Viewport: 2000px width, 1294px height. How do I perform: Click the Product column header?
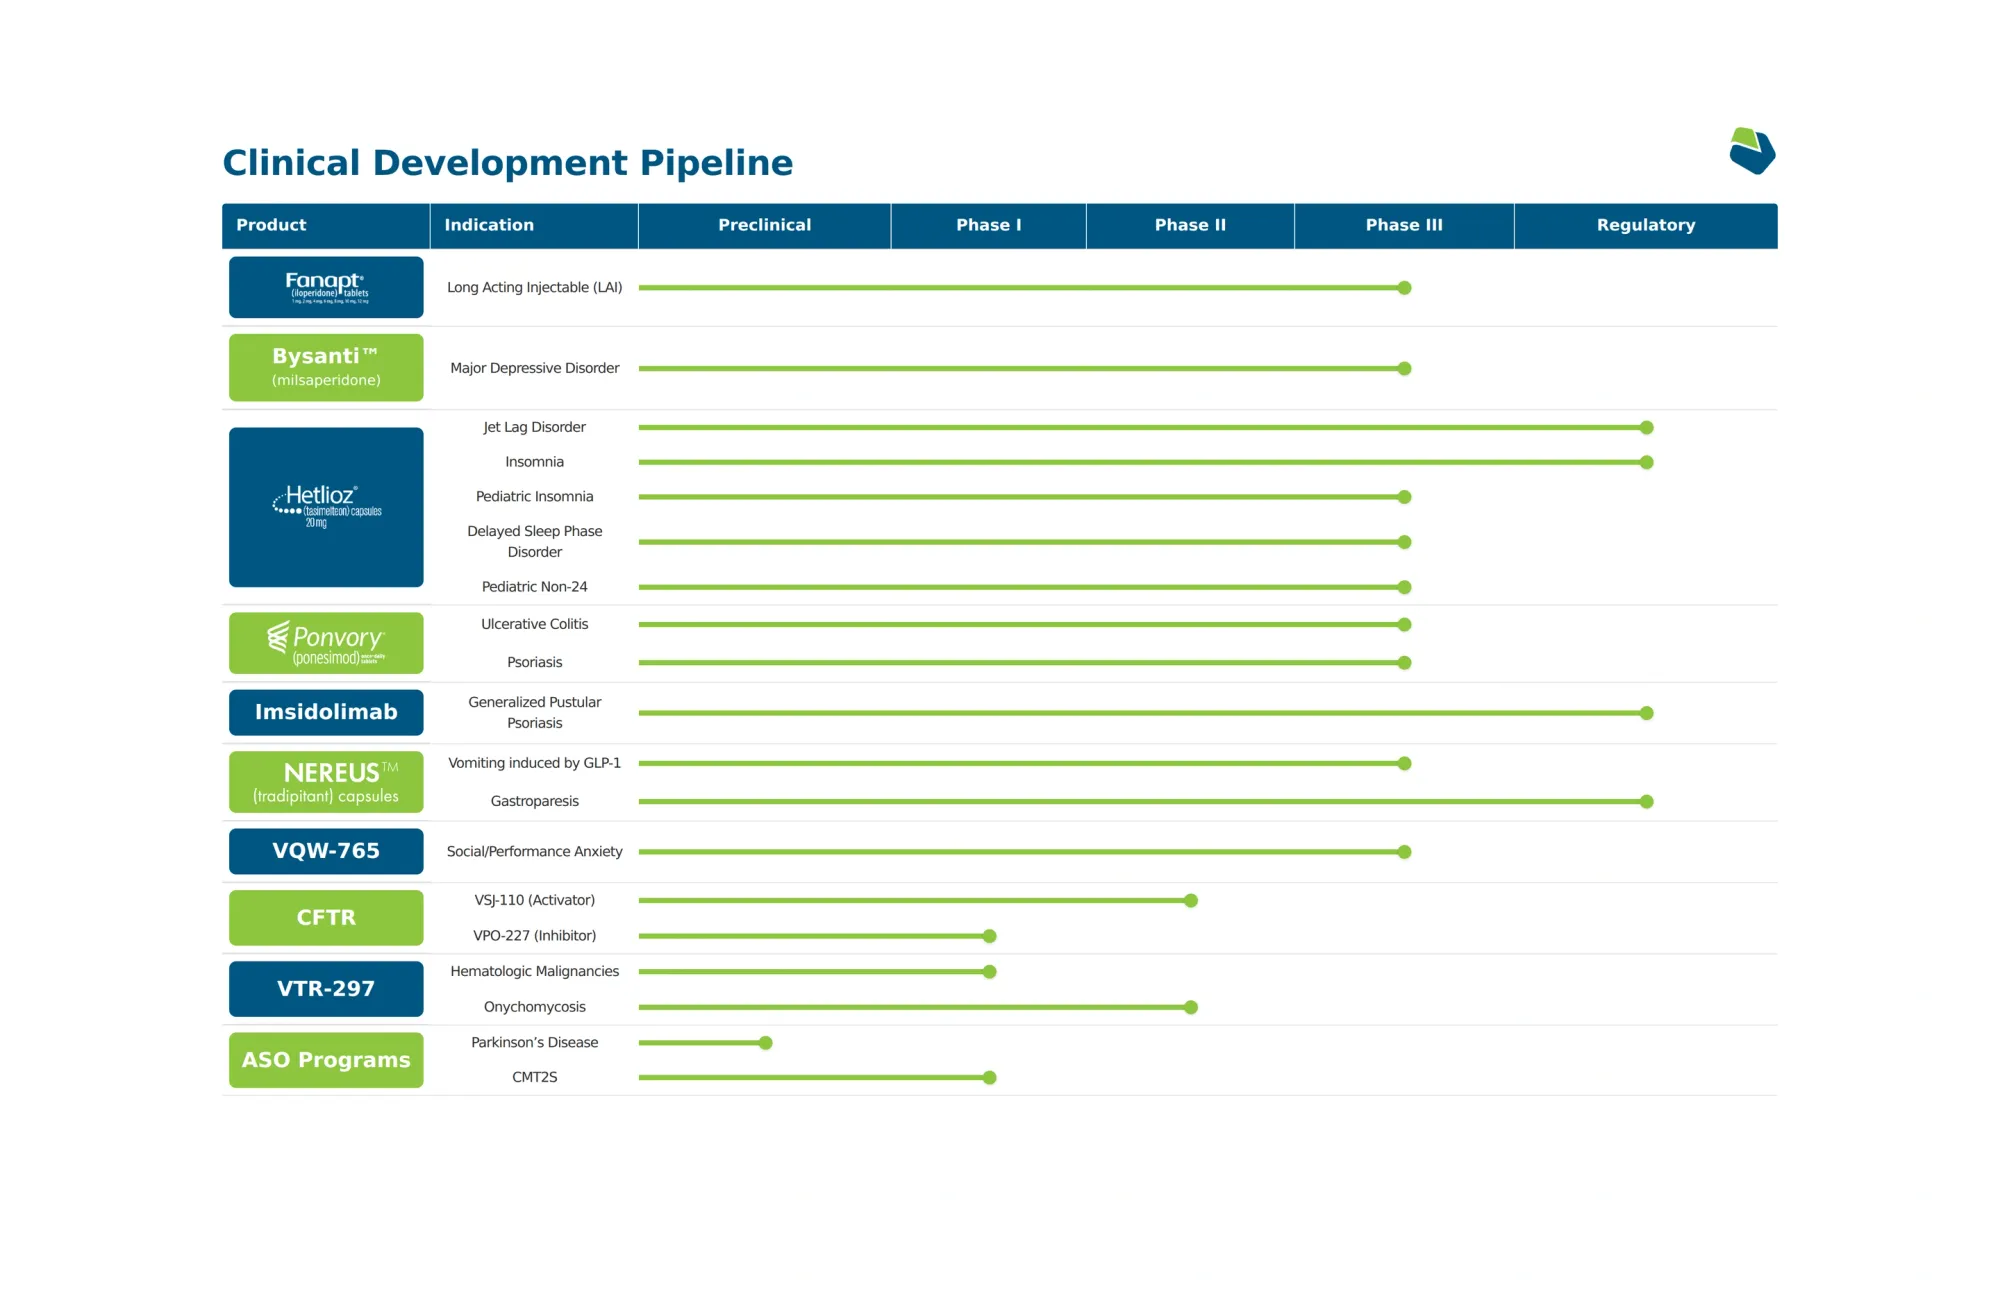coord(326,225)
